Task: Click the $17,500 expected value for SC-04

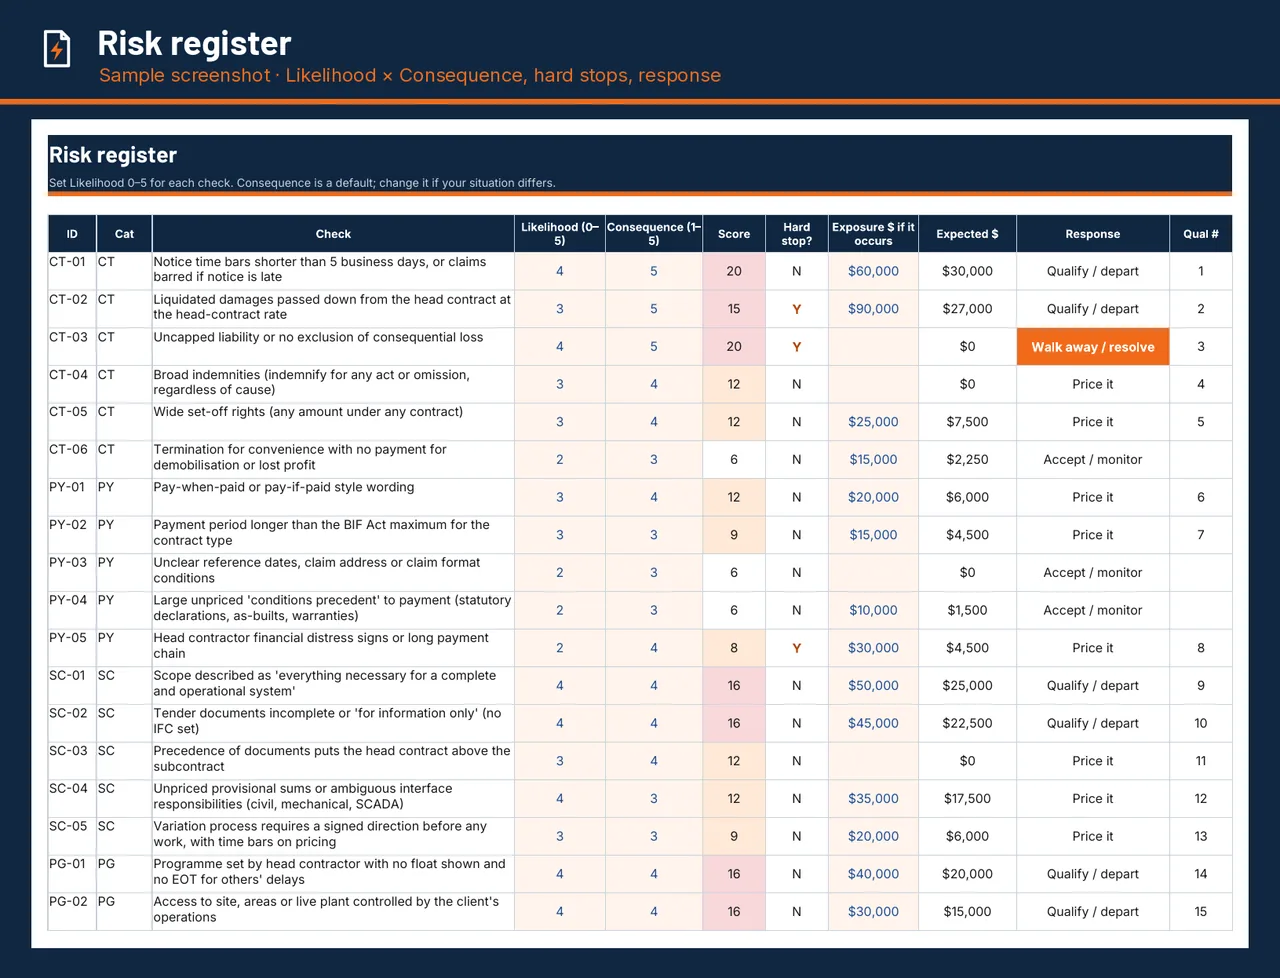Action: [x=967, y=799]
